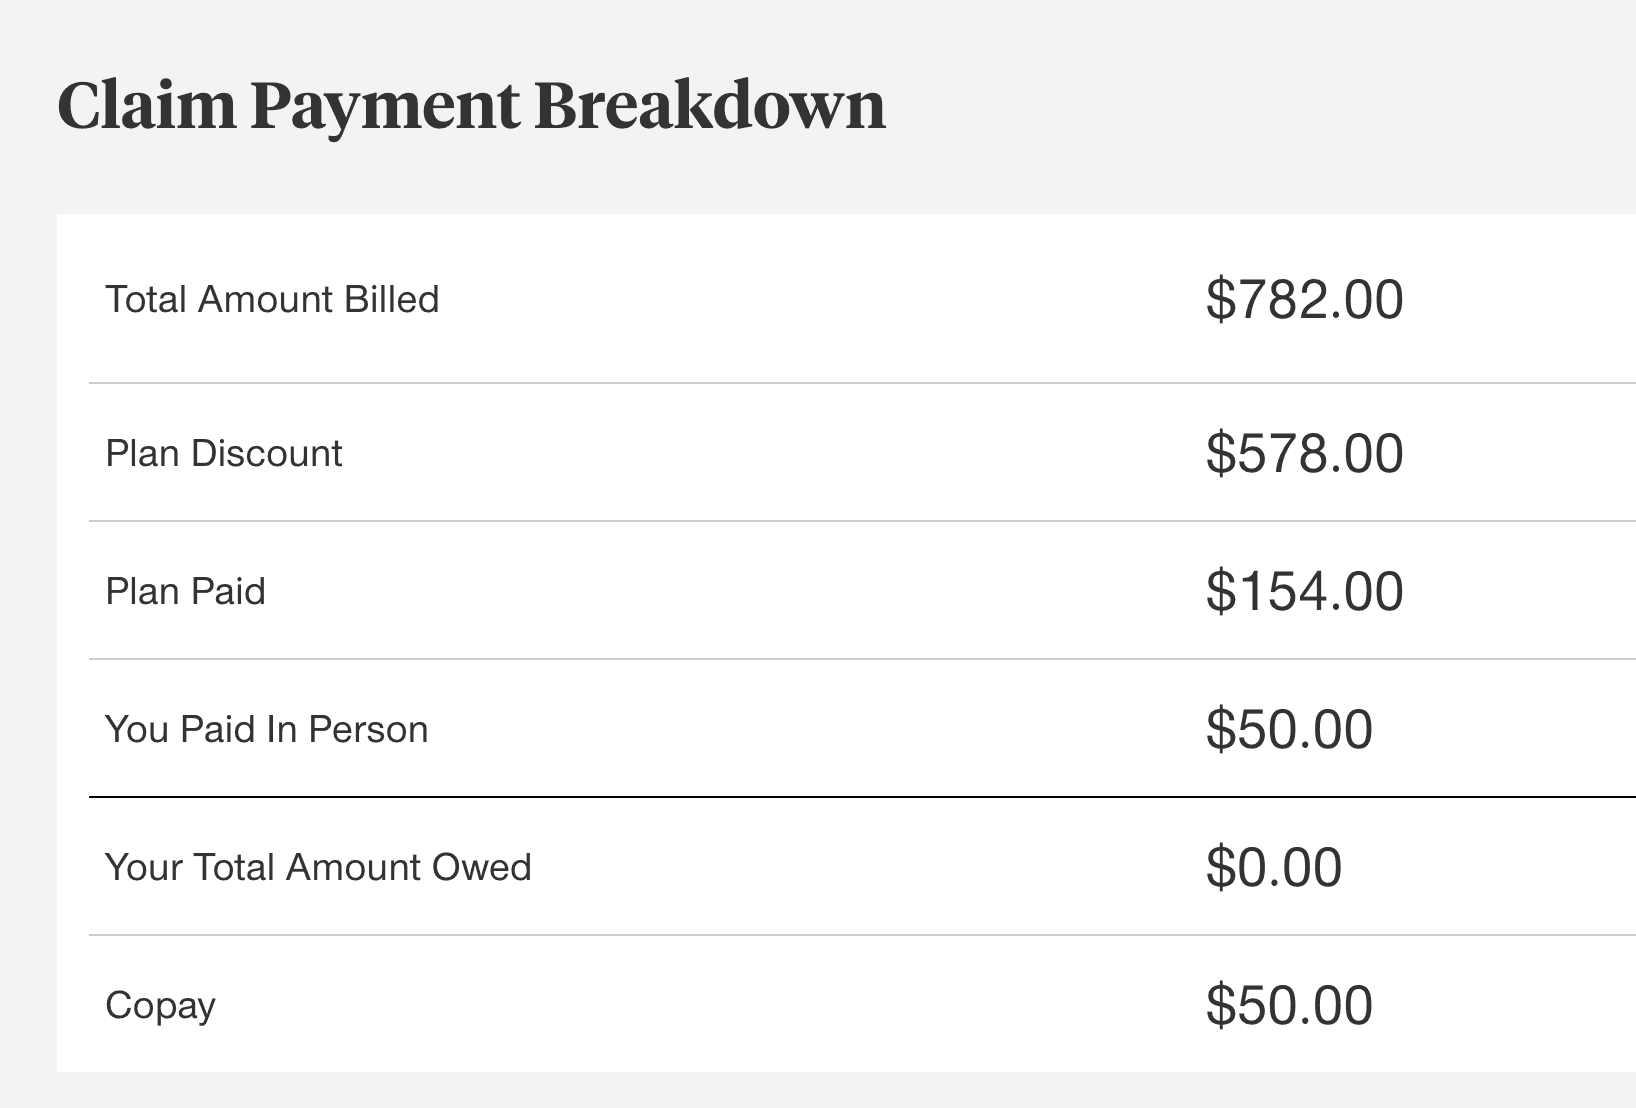
Task: Click the $154.00 plan paid amount
Action: [1304, 592]
